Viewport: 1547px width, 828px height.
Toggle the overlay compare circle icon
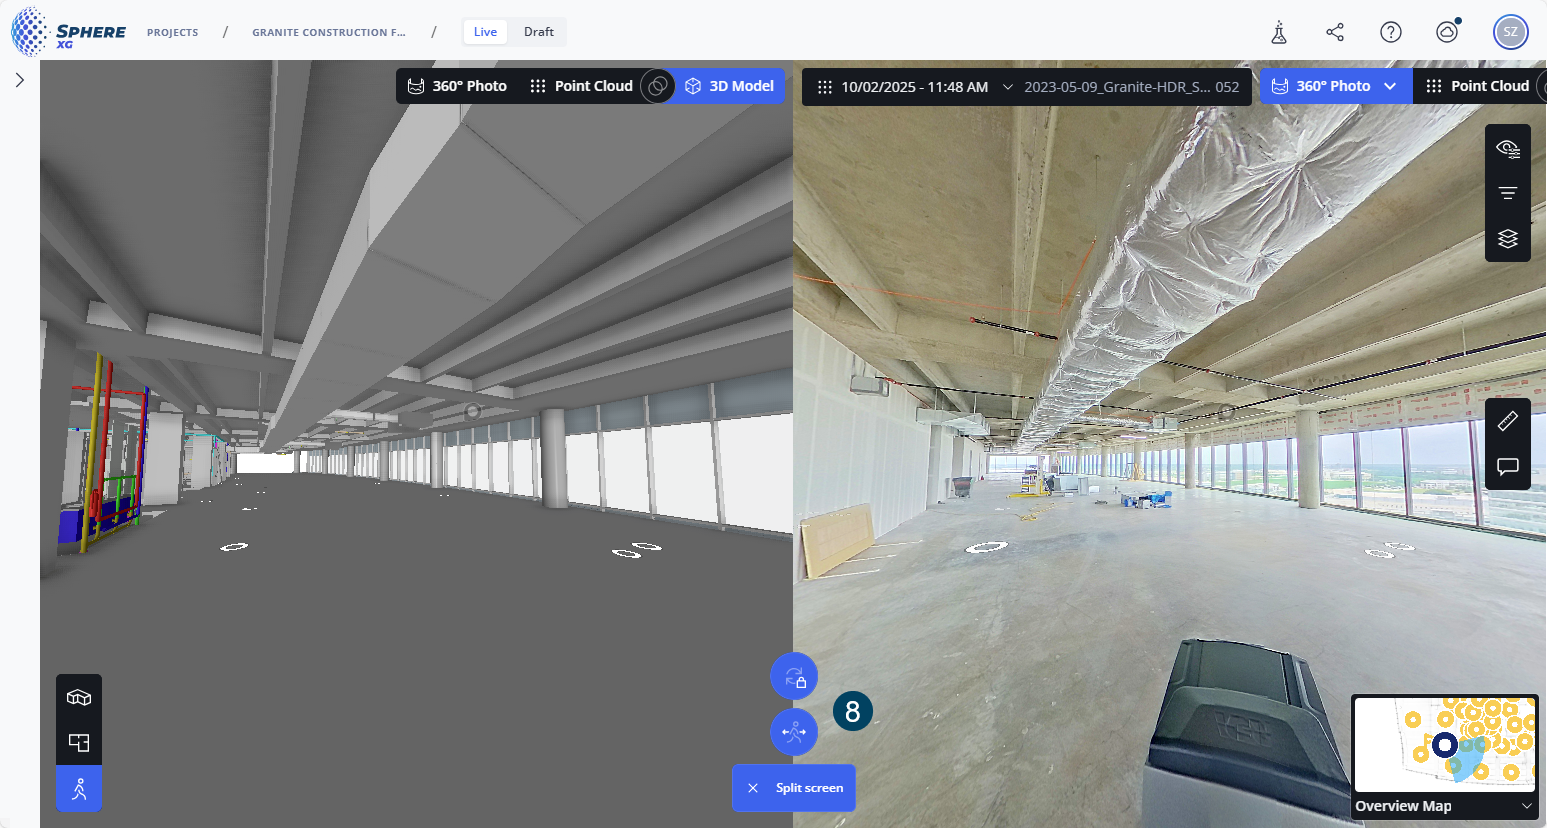657,86
